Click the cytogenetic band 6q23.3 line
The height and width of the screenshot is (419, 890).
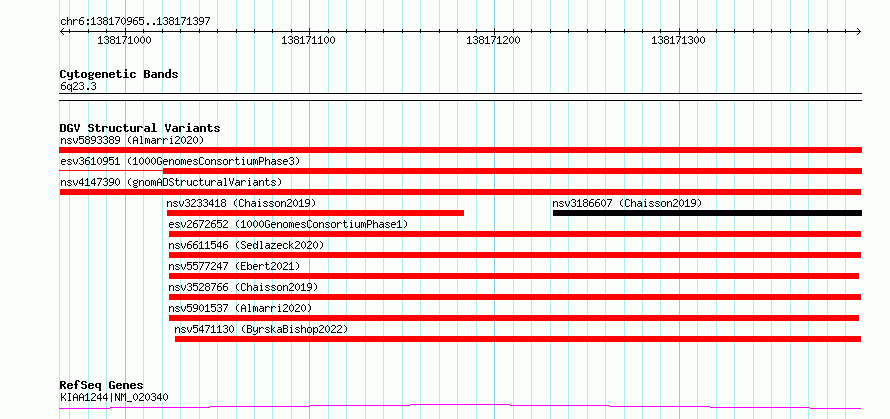(460, 97)
